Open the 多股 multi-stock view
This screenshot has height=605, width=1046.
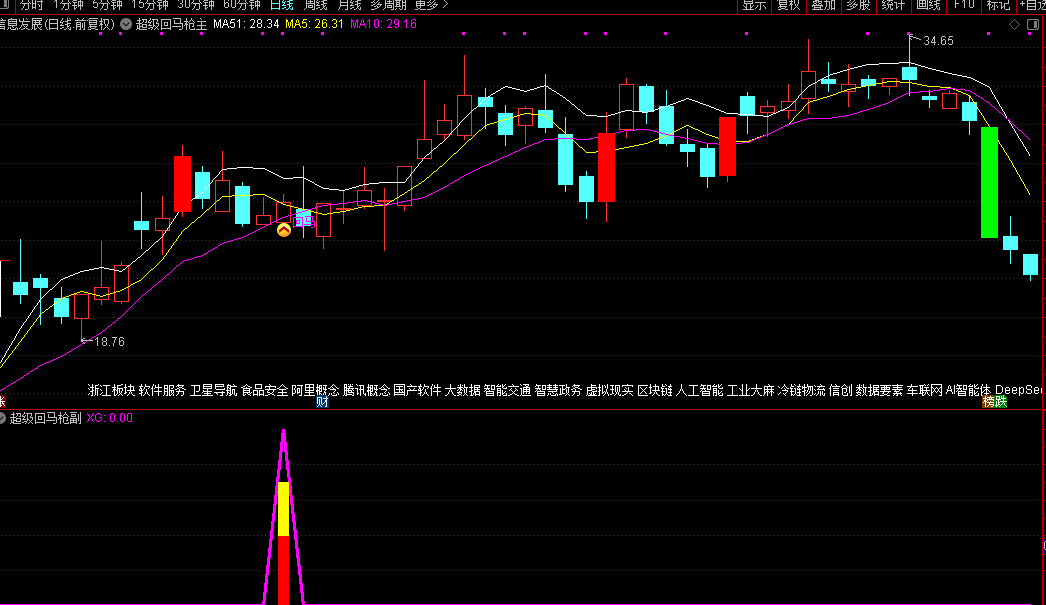click(x=858, y=5)
